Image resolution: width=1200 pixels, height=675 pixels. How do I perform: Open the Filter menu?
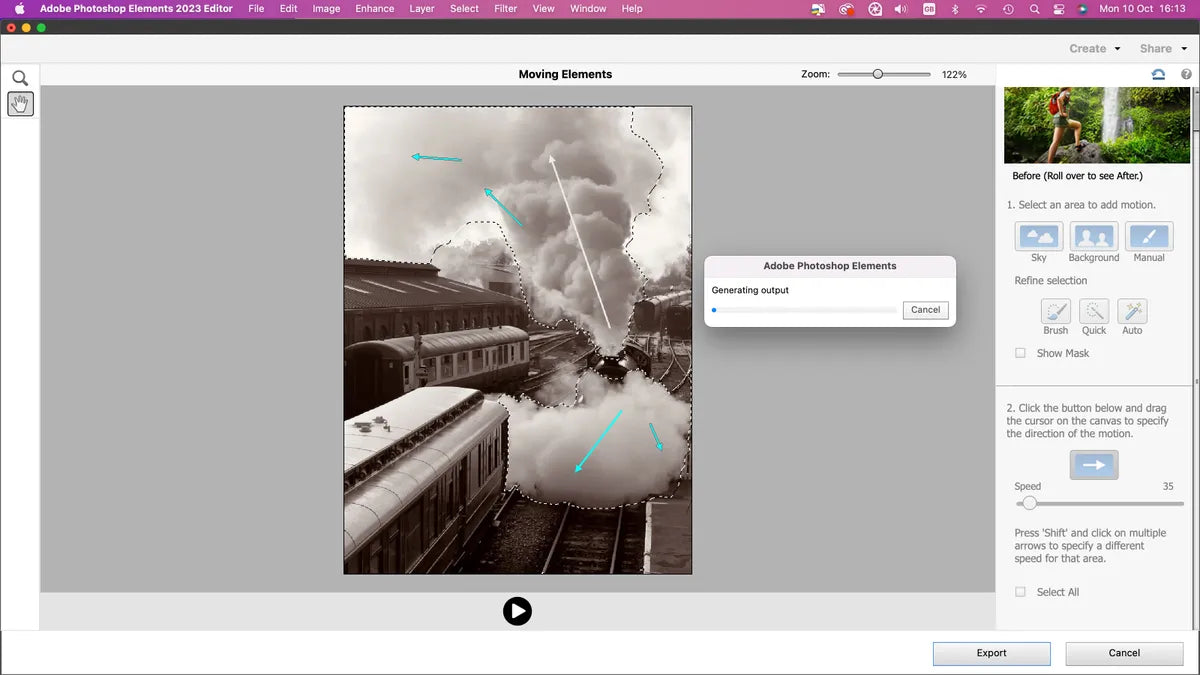[x=505, y=9]
